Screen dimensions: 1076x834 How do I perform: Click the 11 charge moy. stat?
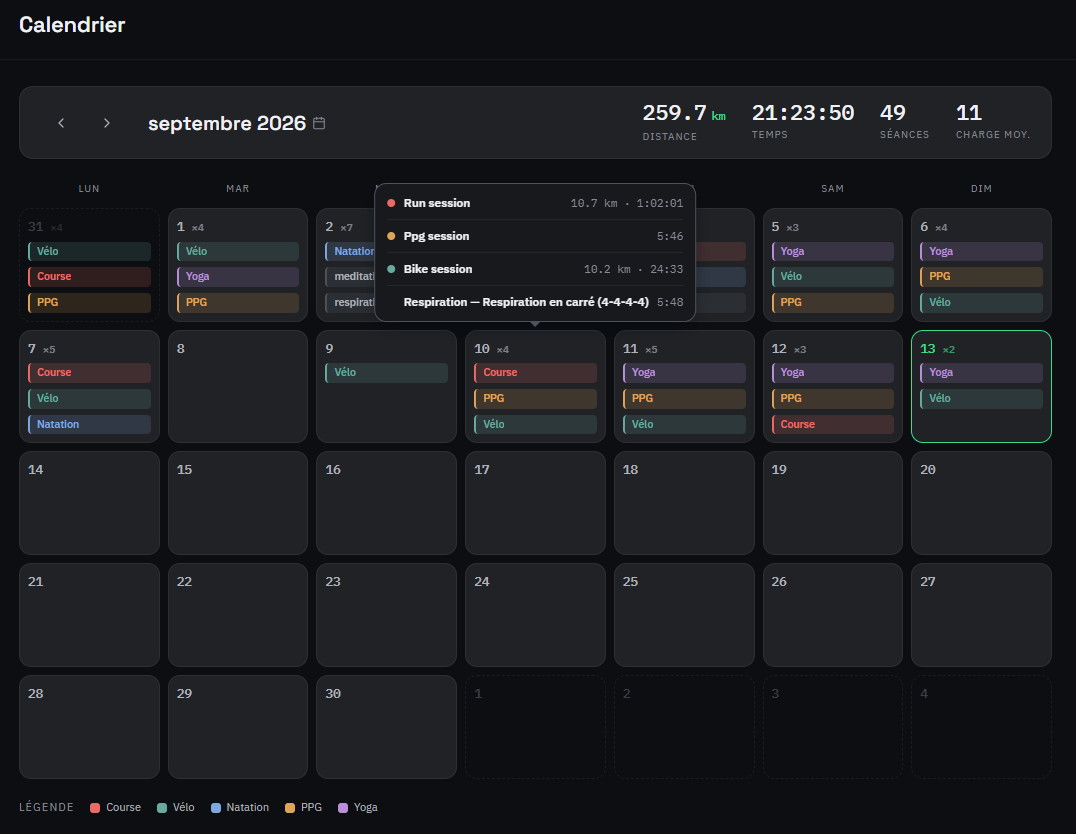[993, 121]
